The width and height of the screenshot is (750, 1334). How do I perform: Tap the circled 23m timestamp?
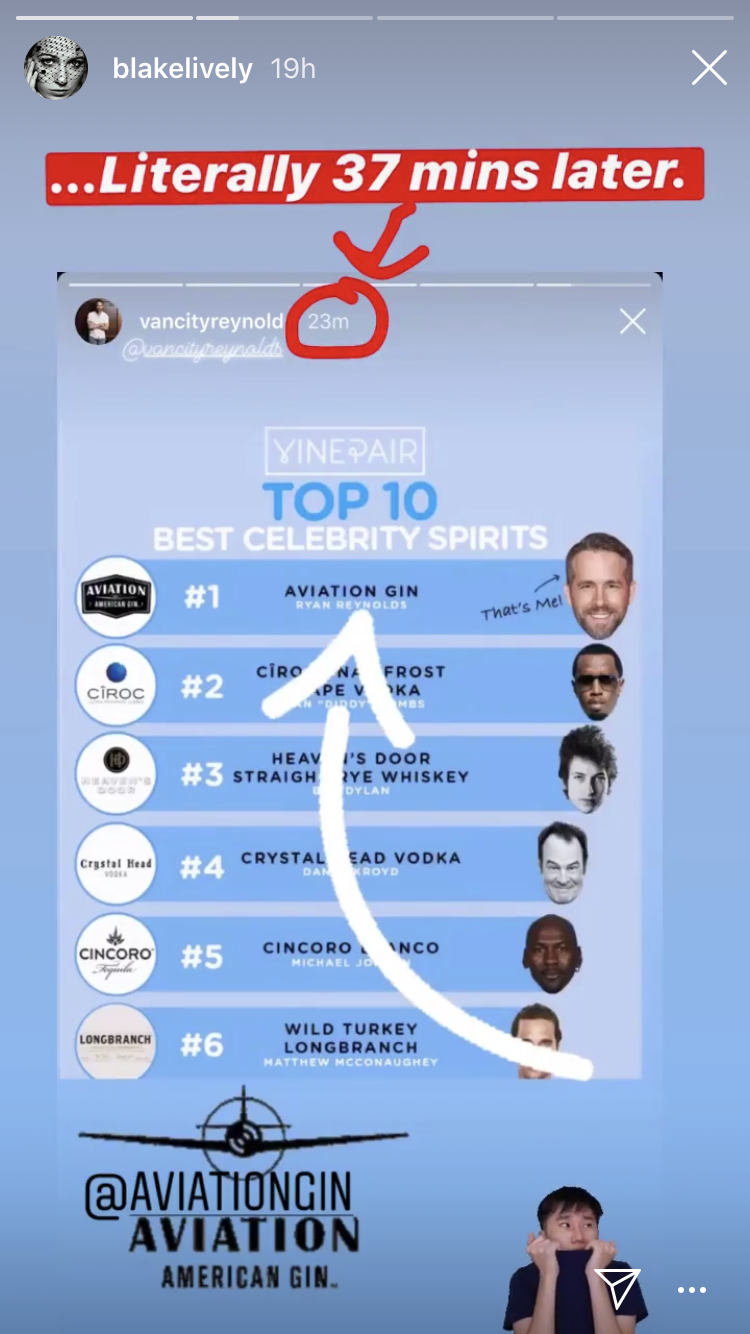(x=330, y=321)
